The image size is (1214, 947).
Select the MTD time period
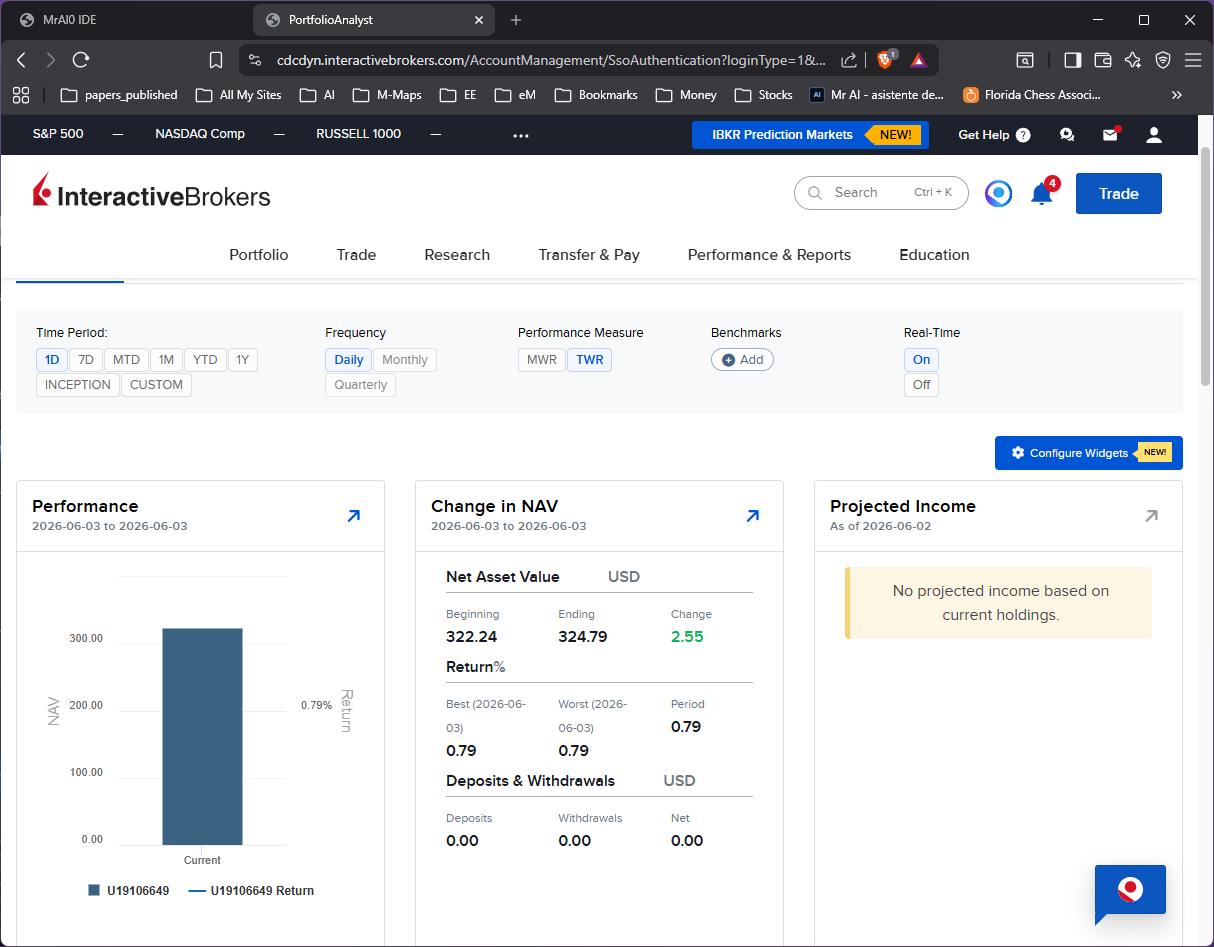coord(126,360)
